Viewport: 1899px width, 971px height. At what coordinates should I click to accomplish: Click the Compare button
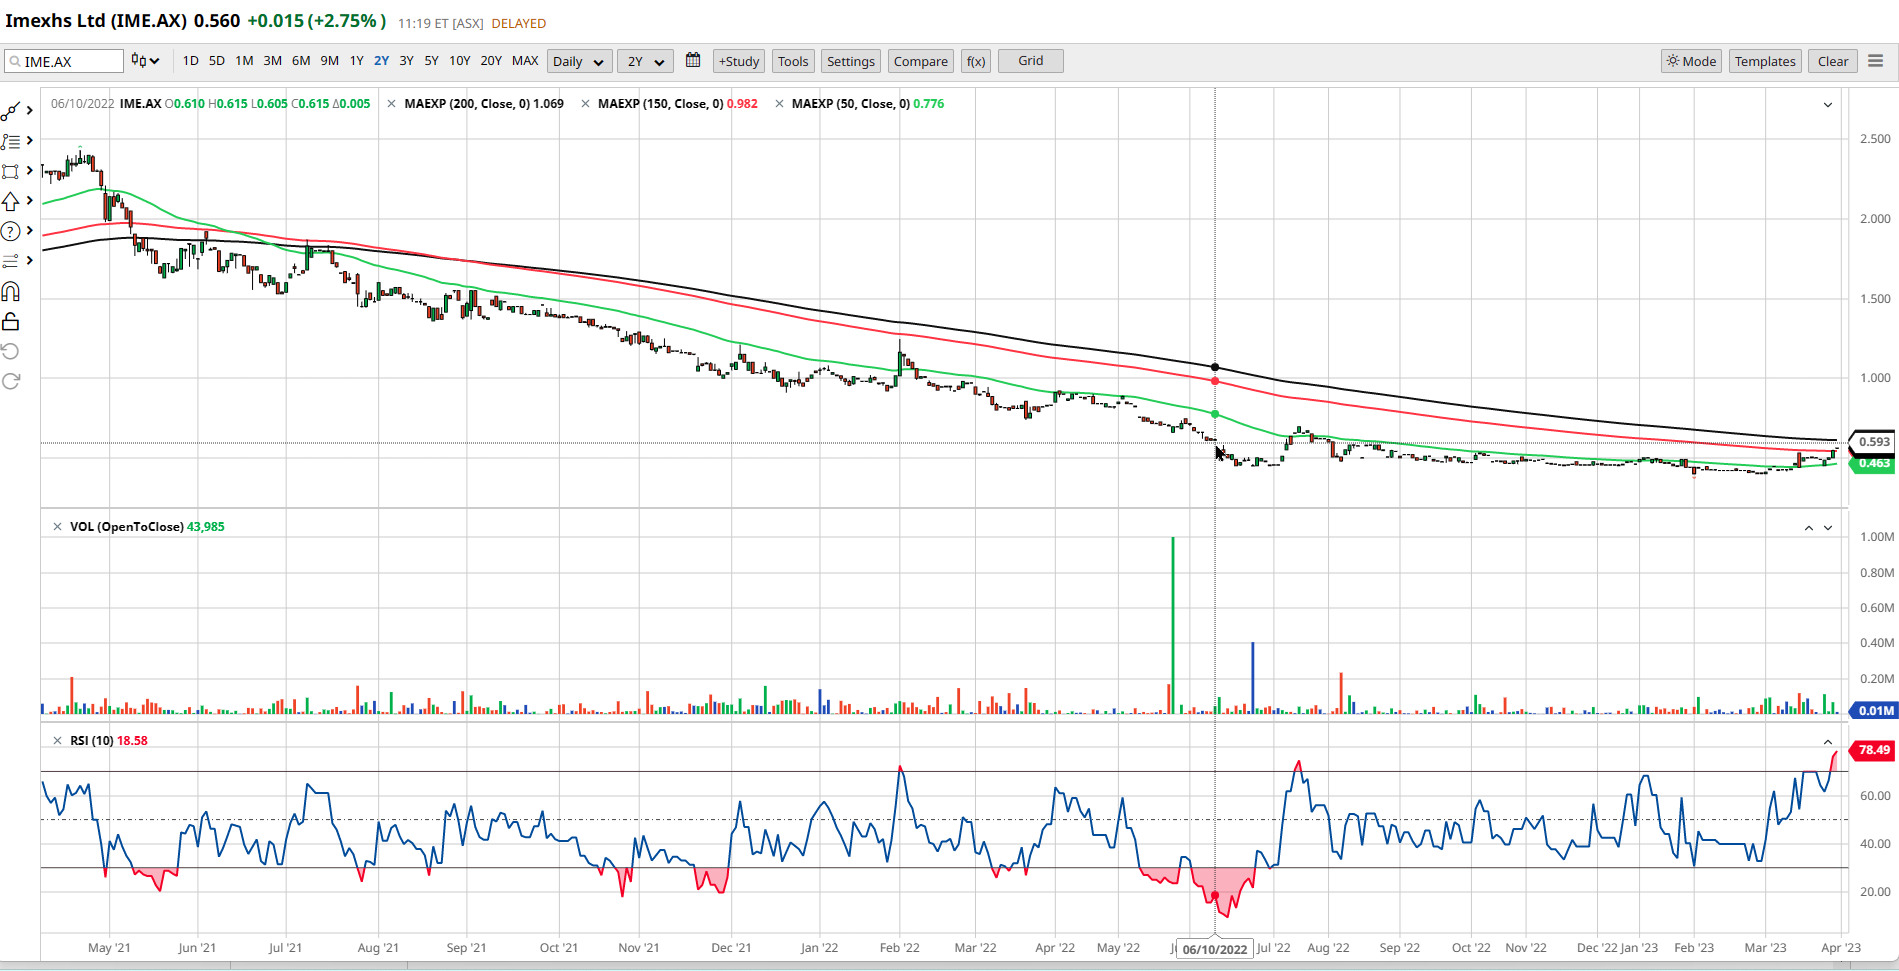[x=921, y=62]
